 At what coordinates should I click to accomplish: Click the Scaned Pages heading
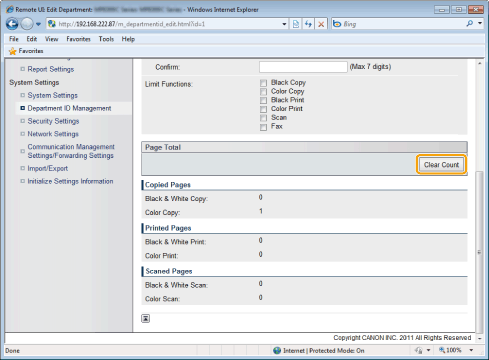tap(169, 271)
